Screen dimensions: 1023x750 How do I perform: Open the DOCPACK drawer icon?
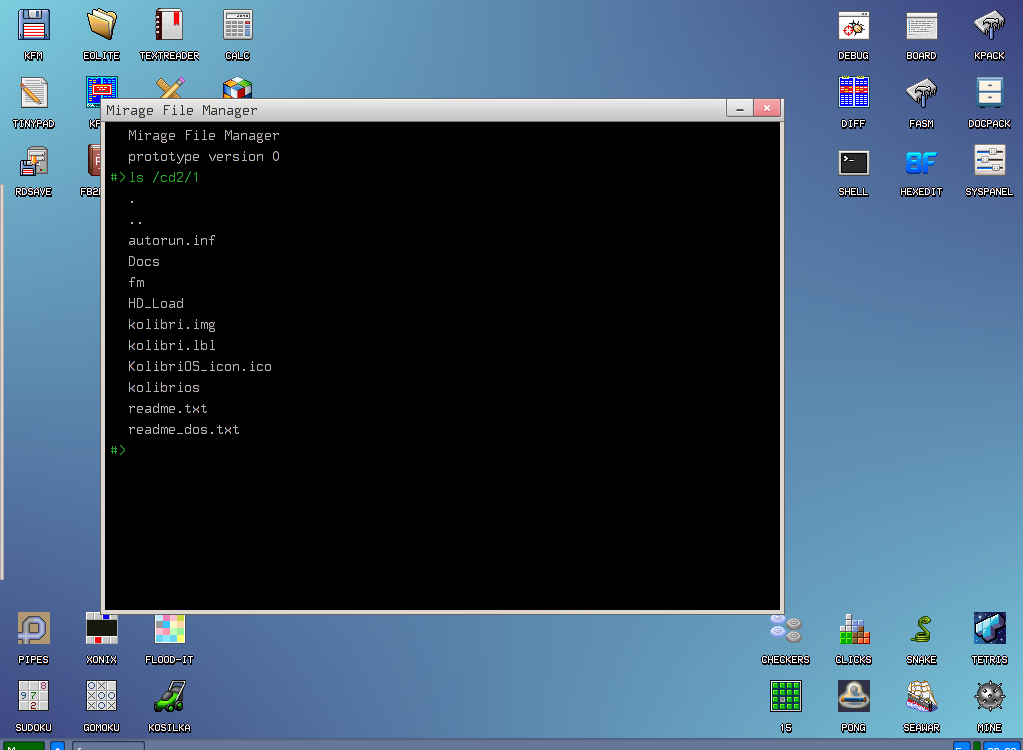[989, 93]
